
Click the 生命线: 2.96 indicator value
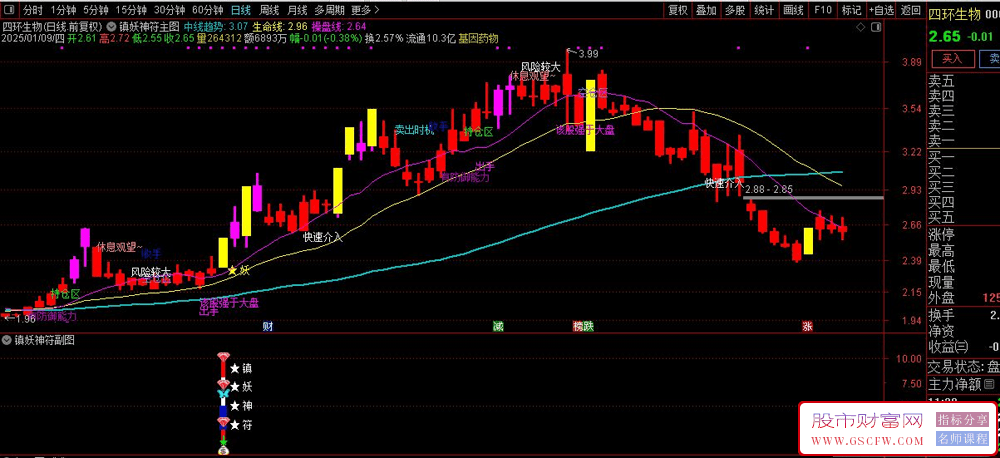[280, 27]
